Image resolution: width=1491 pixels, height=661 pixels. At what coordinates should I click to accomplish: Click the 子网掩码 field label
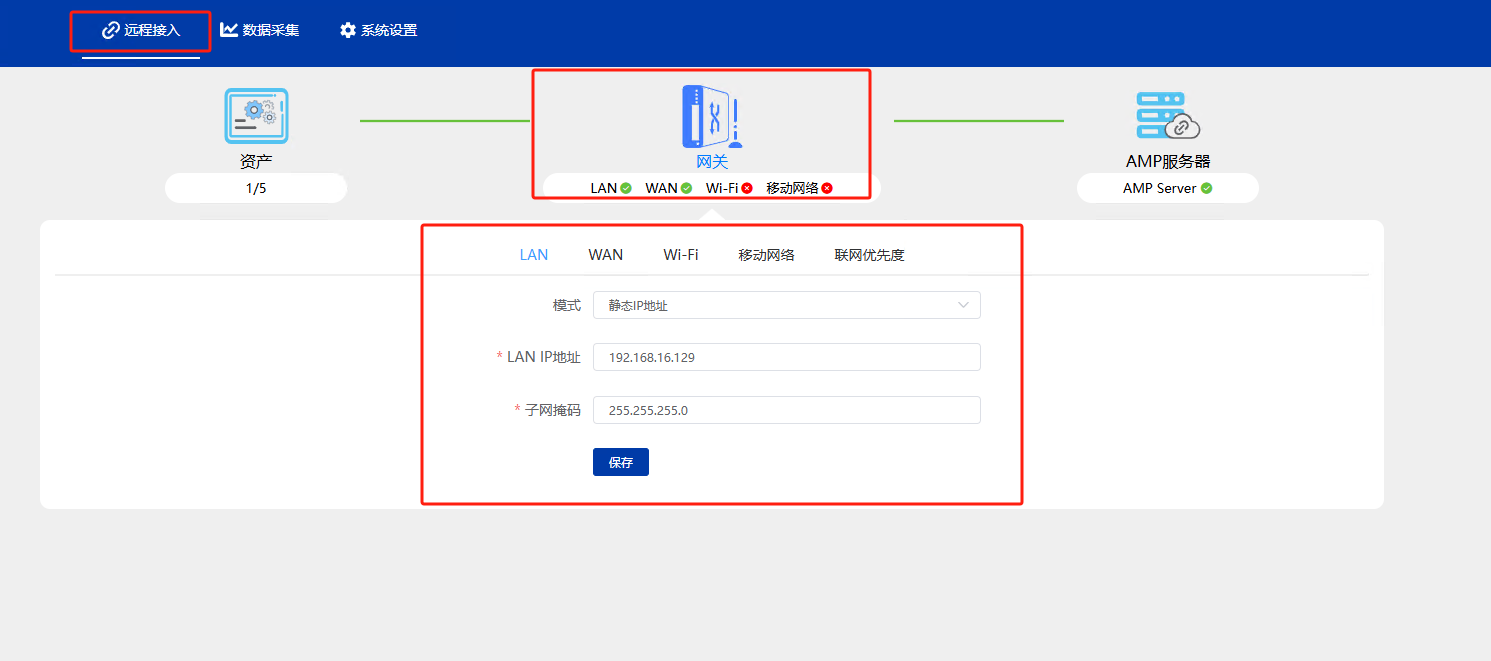tap(553, 410)
